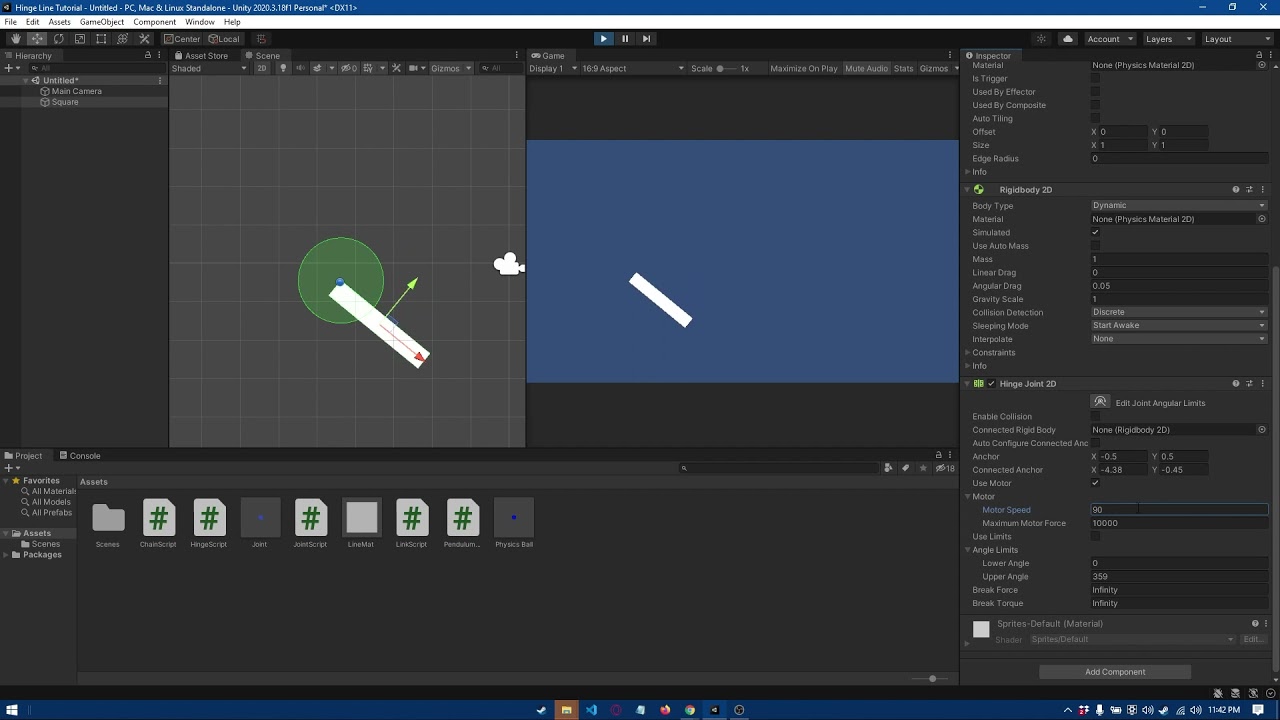Toggle scene audio speaker icon

click(x=300, y=68)
